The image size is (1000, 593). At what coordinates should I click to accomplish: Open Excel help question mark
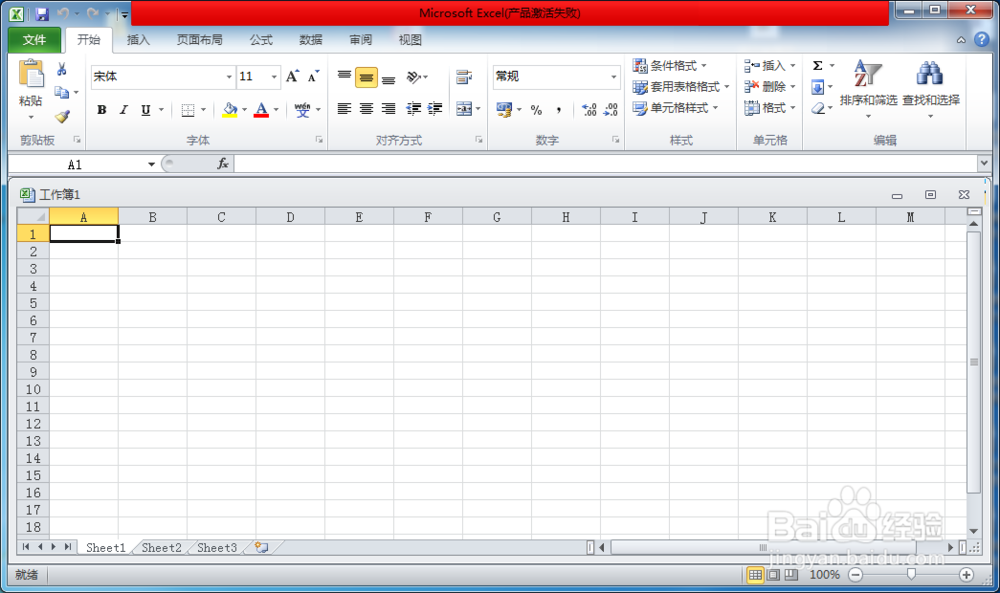coord(982,40)
